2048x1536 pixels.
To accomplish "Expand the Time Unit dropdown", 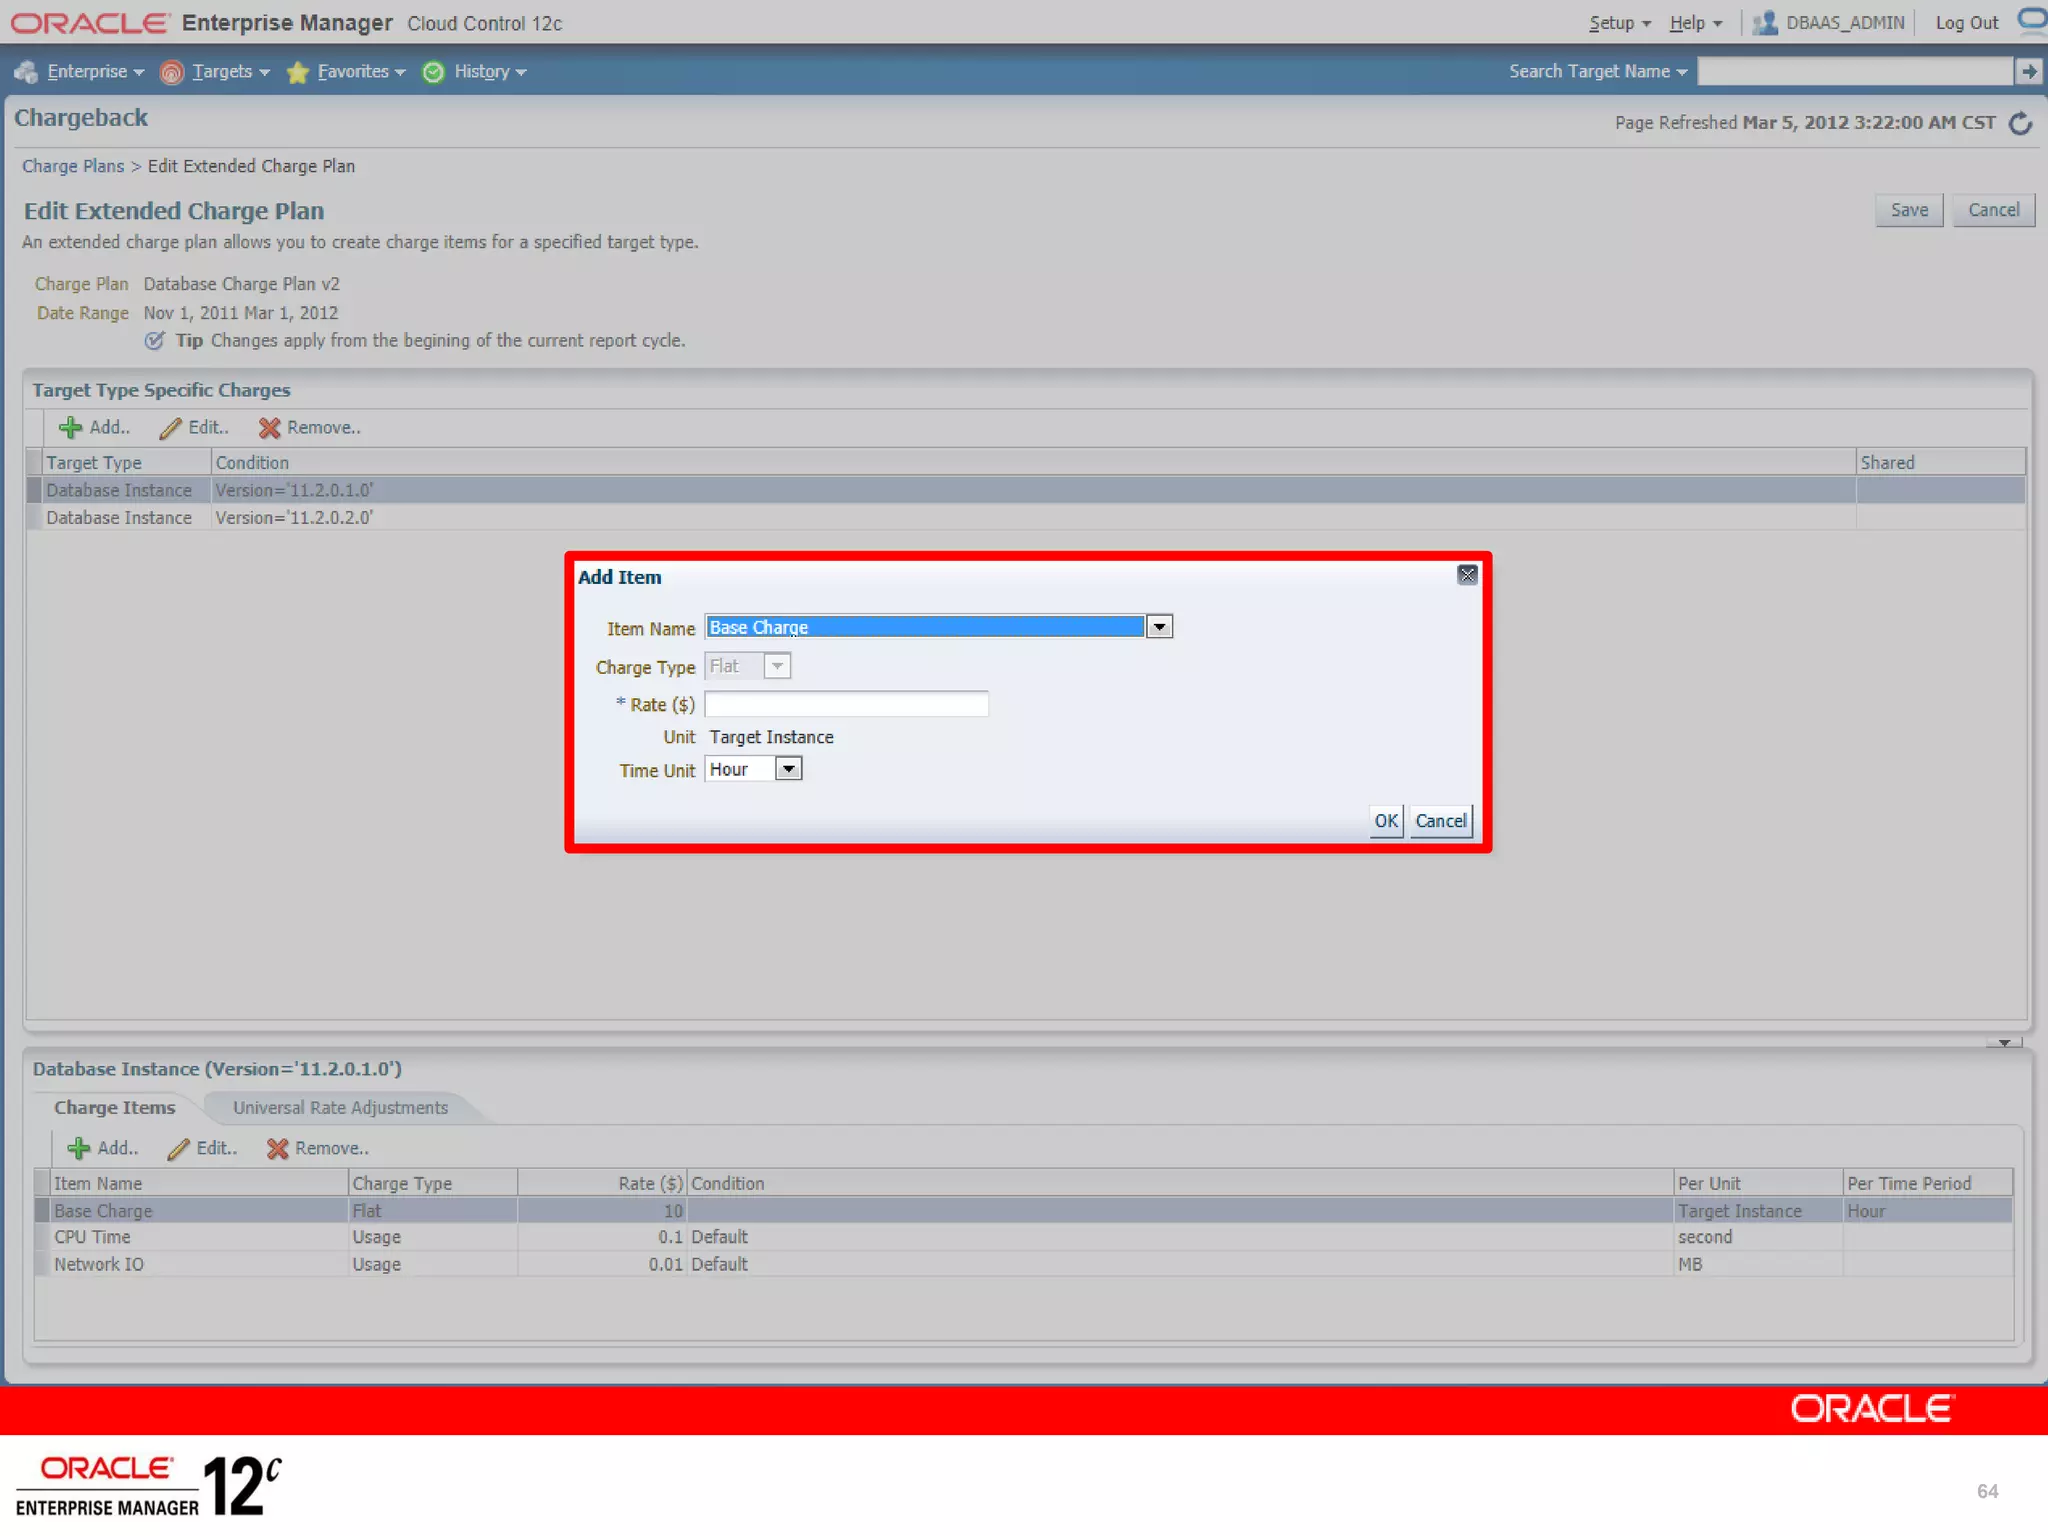I will tap(789, 769).
